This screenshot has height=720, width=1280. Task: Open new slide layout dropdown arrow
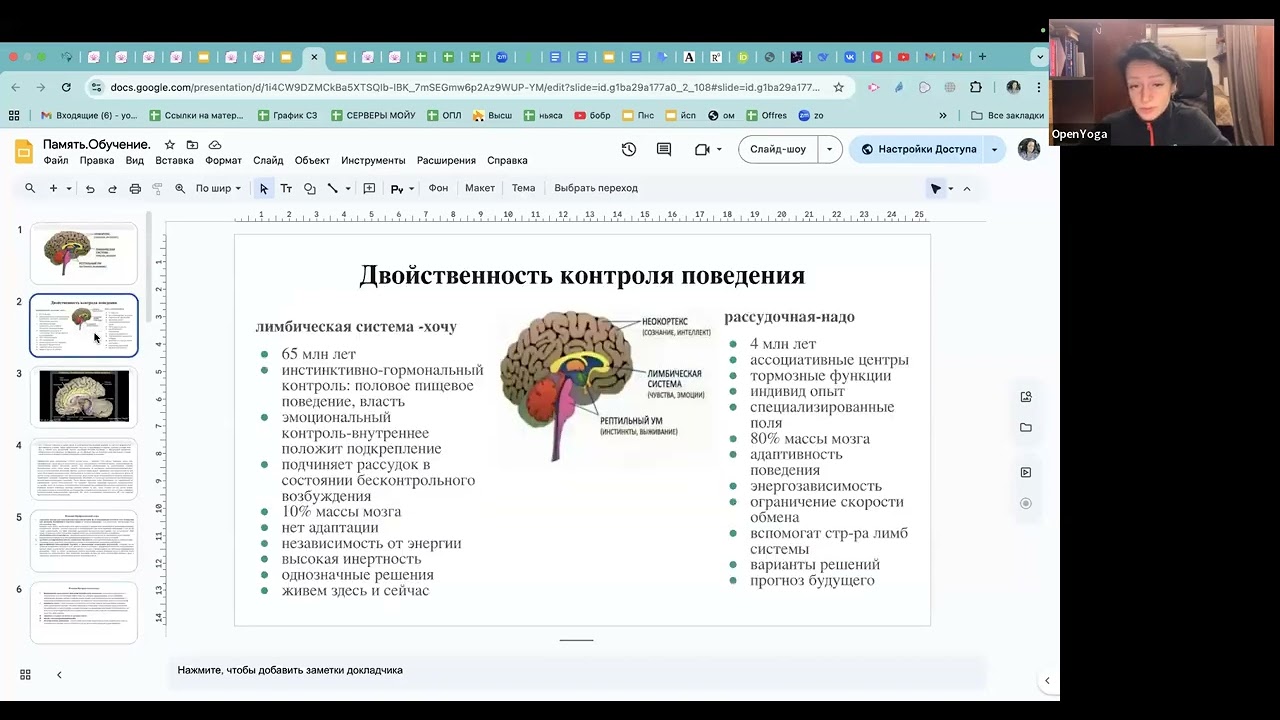69,188
